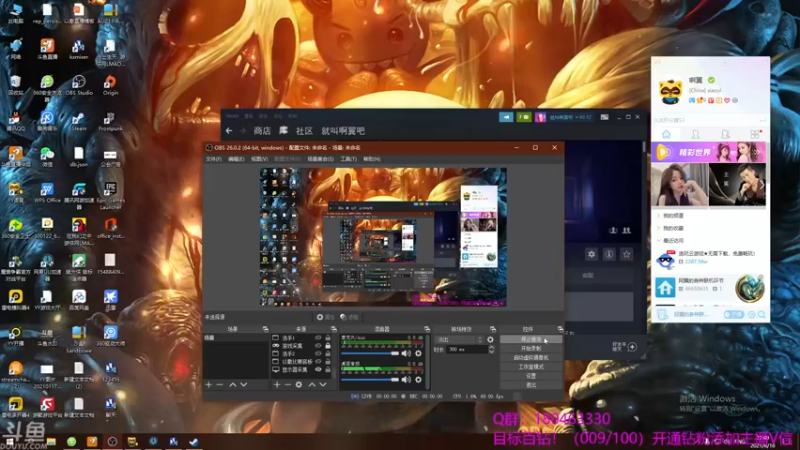
Task: Click the transition duration 300 ms field
Action: point(467,349)
